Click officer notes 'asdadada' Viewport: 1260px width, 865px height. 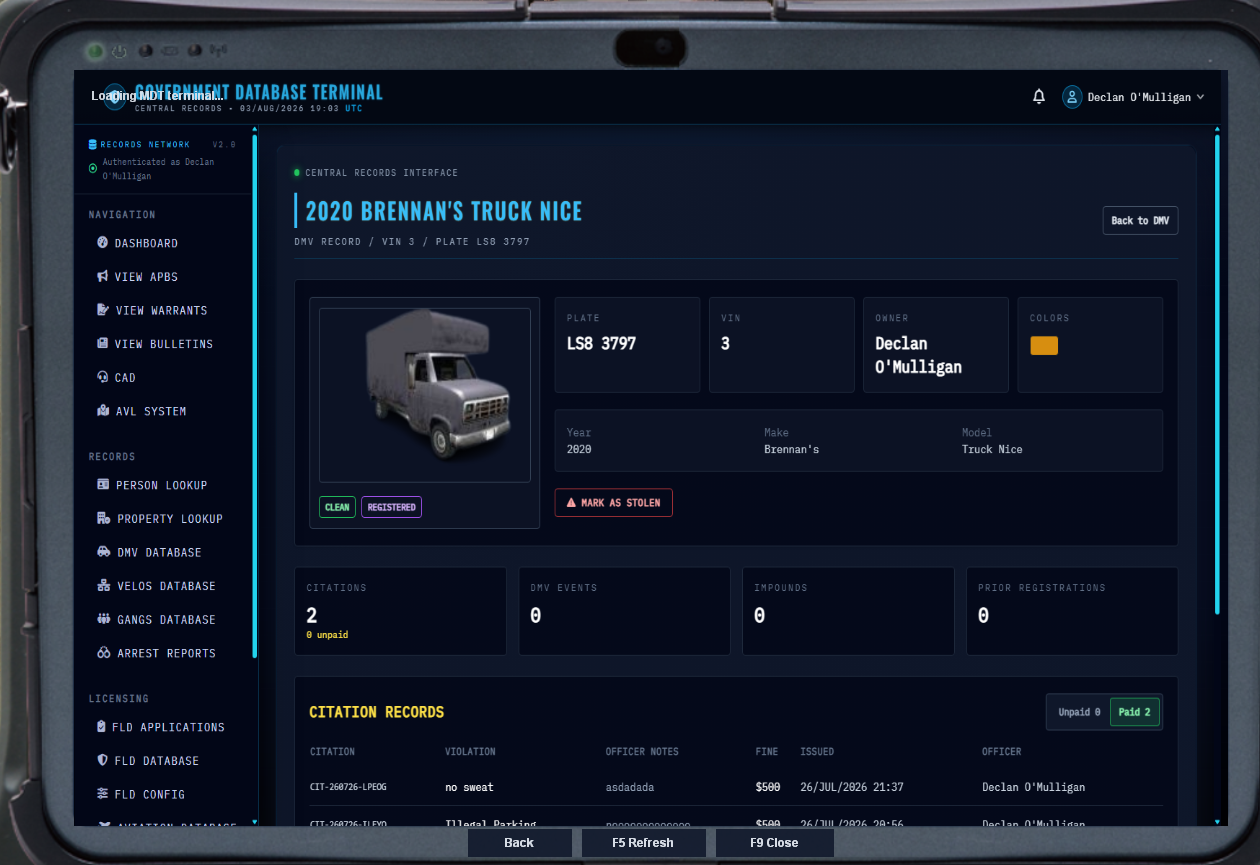630,787
